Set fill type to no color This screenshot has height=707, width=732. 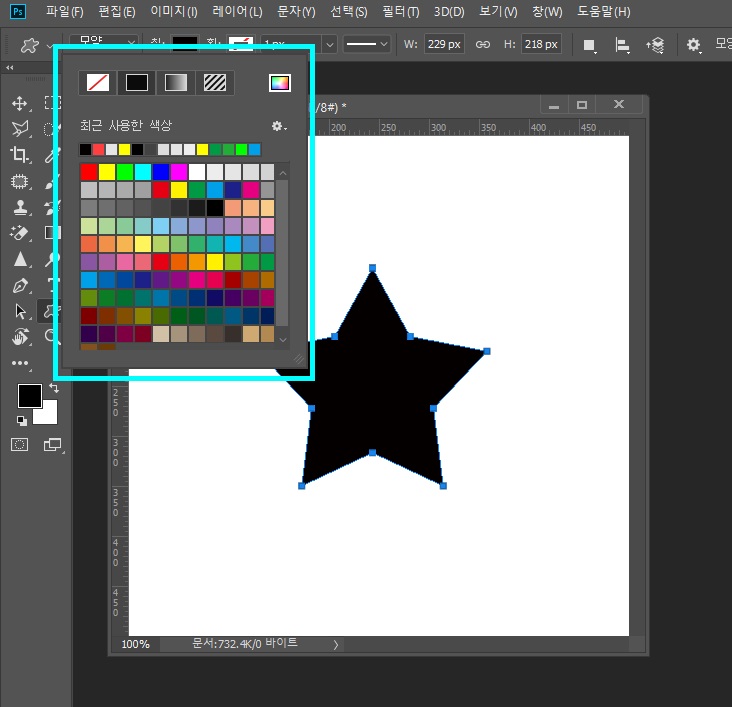click(98, 83)
